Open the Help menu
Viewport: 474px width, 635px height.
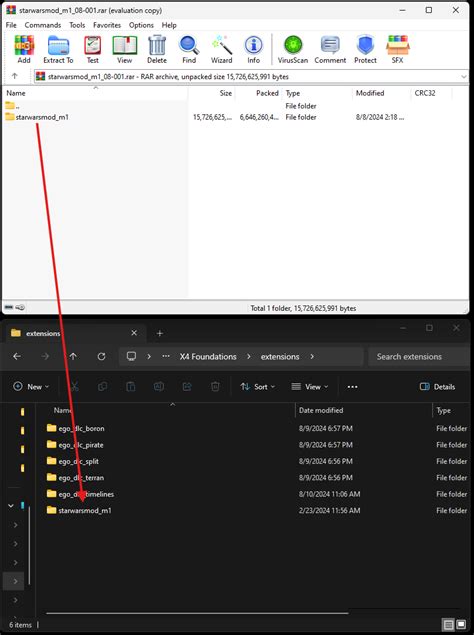coord(169,25)
